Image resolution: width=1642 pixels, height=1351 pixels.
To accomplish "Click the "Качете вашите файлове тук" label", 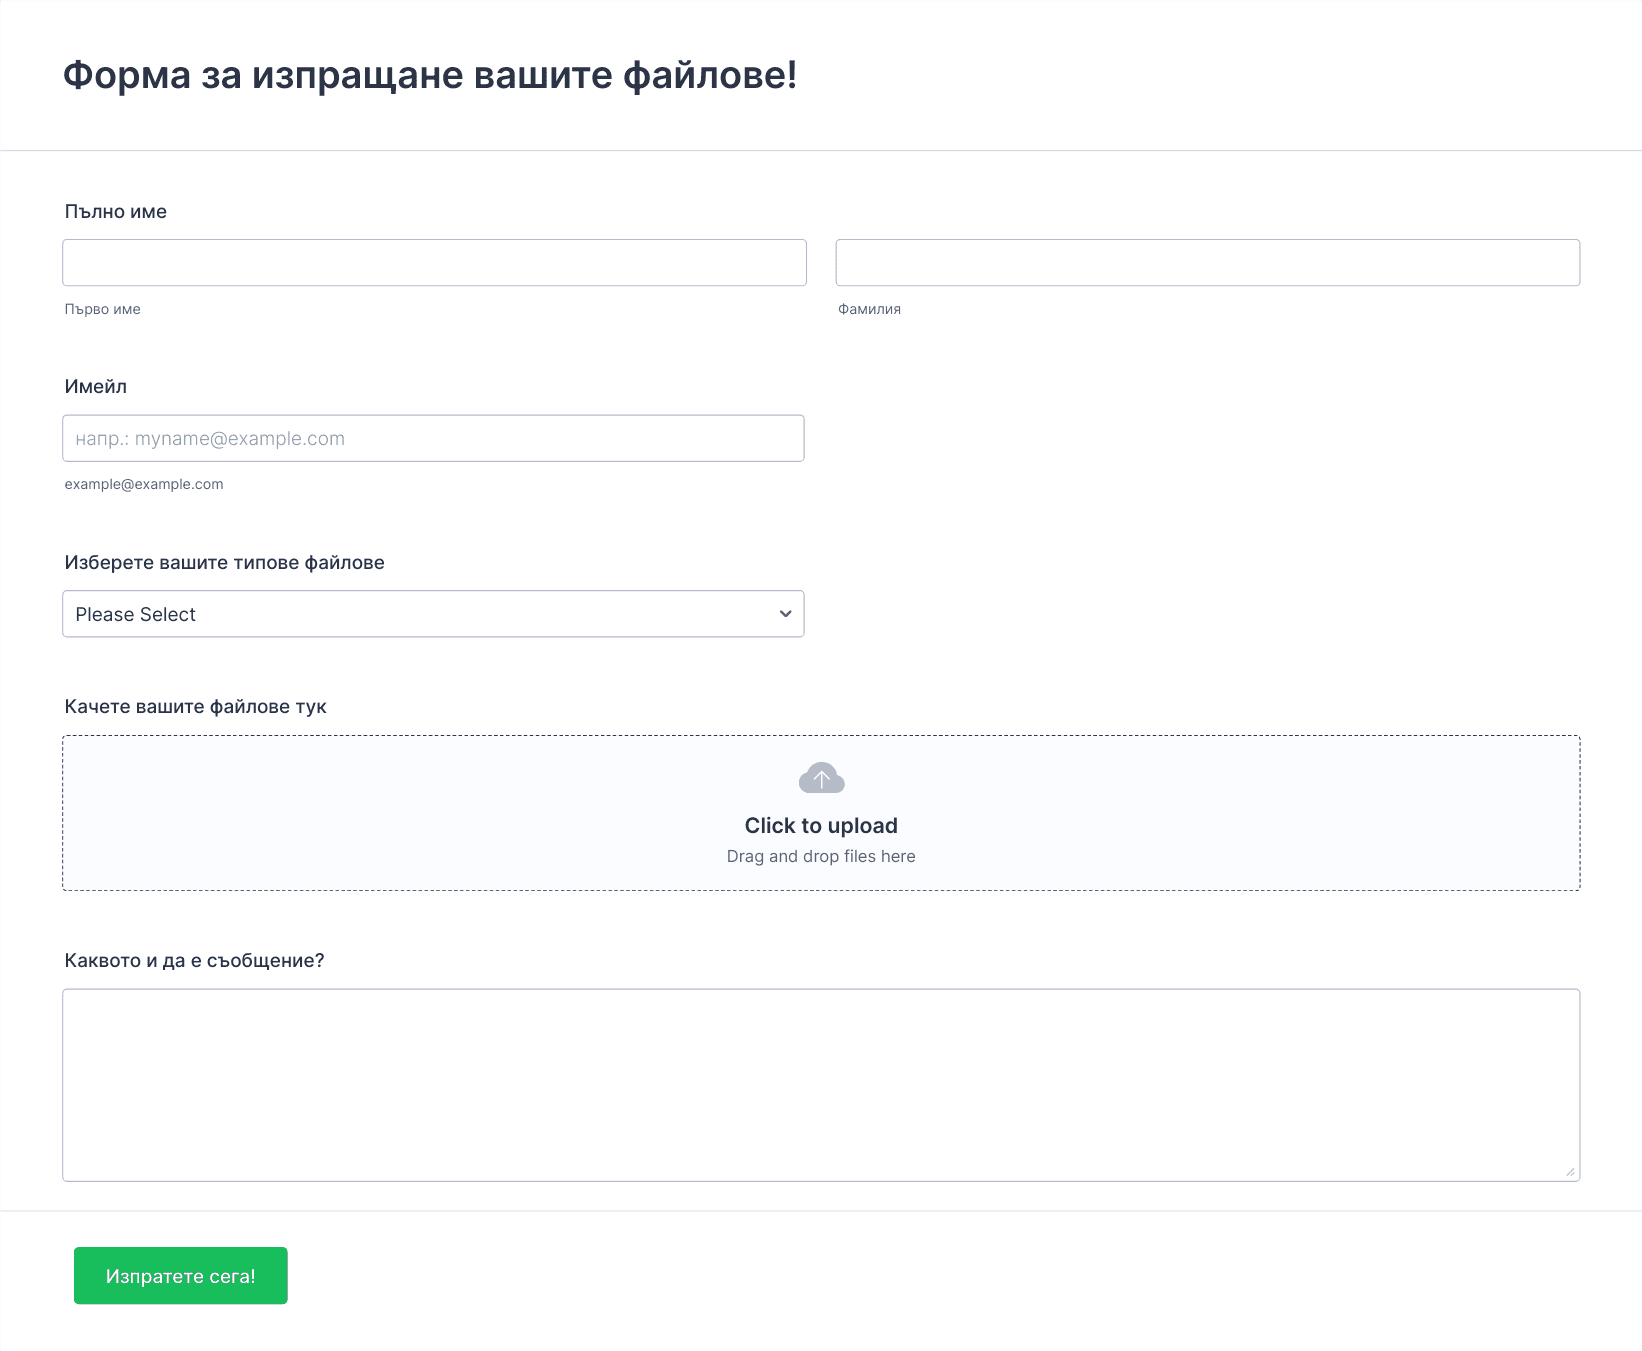I will pyautogui.click(x=196, y=707).
